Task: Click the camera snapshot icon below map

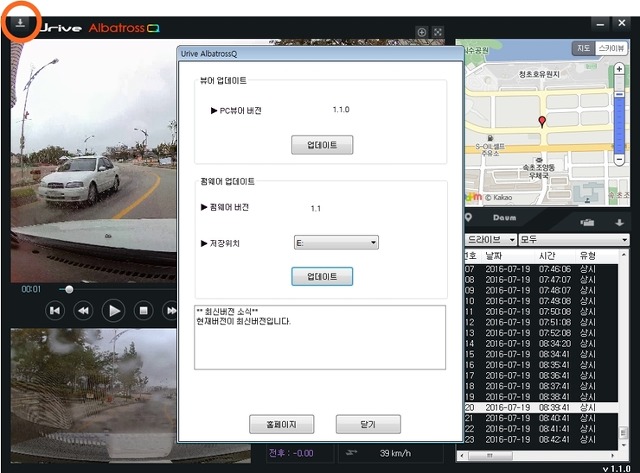Action: [587, 222]
